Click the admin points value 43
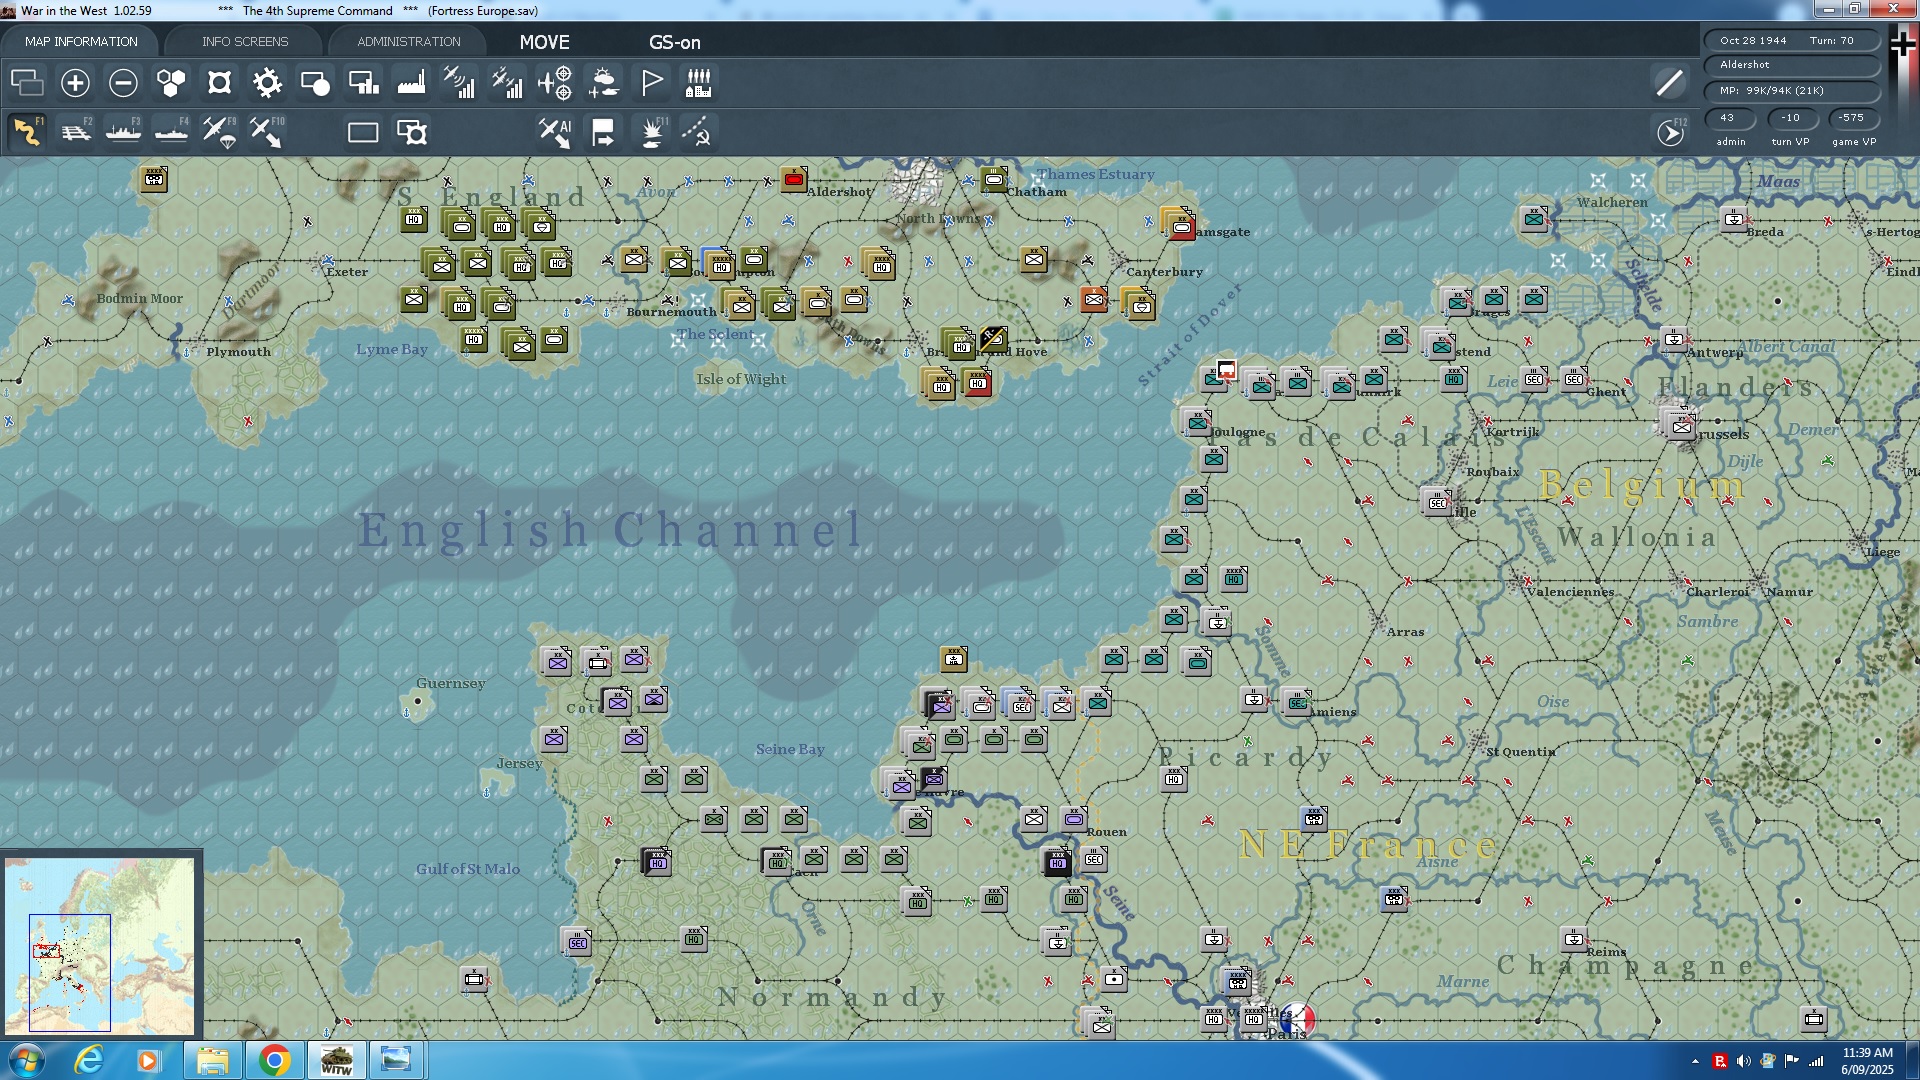Viewport: 1920px width, 1080px height. [x=1728, y=118]
